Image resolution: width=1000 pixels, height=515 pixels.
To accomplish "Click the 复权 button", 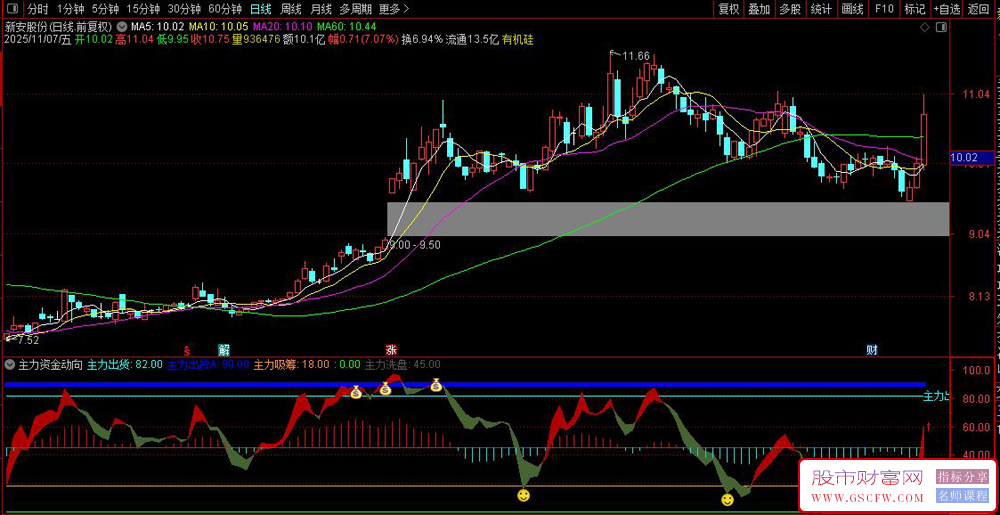I will tap(728, 9).
